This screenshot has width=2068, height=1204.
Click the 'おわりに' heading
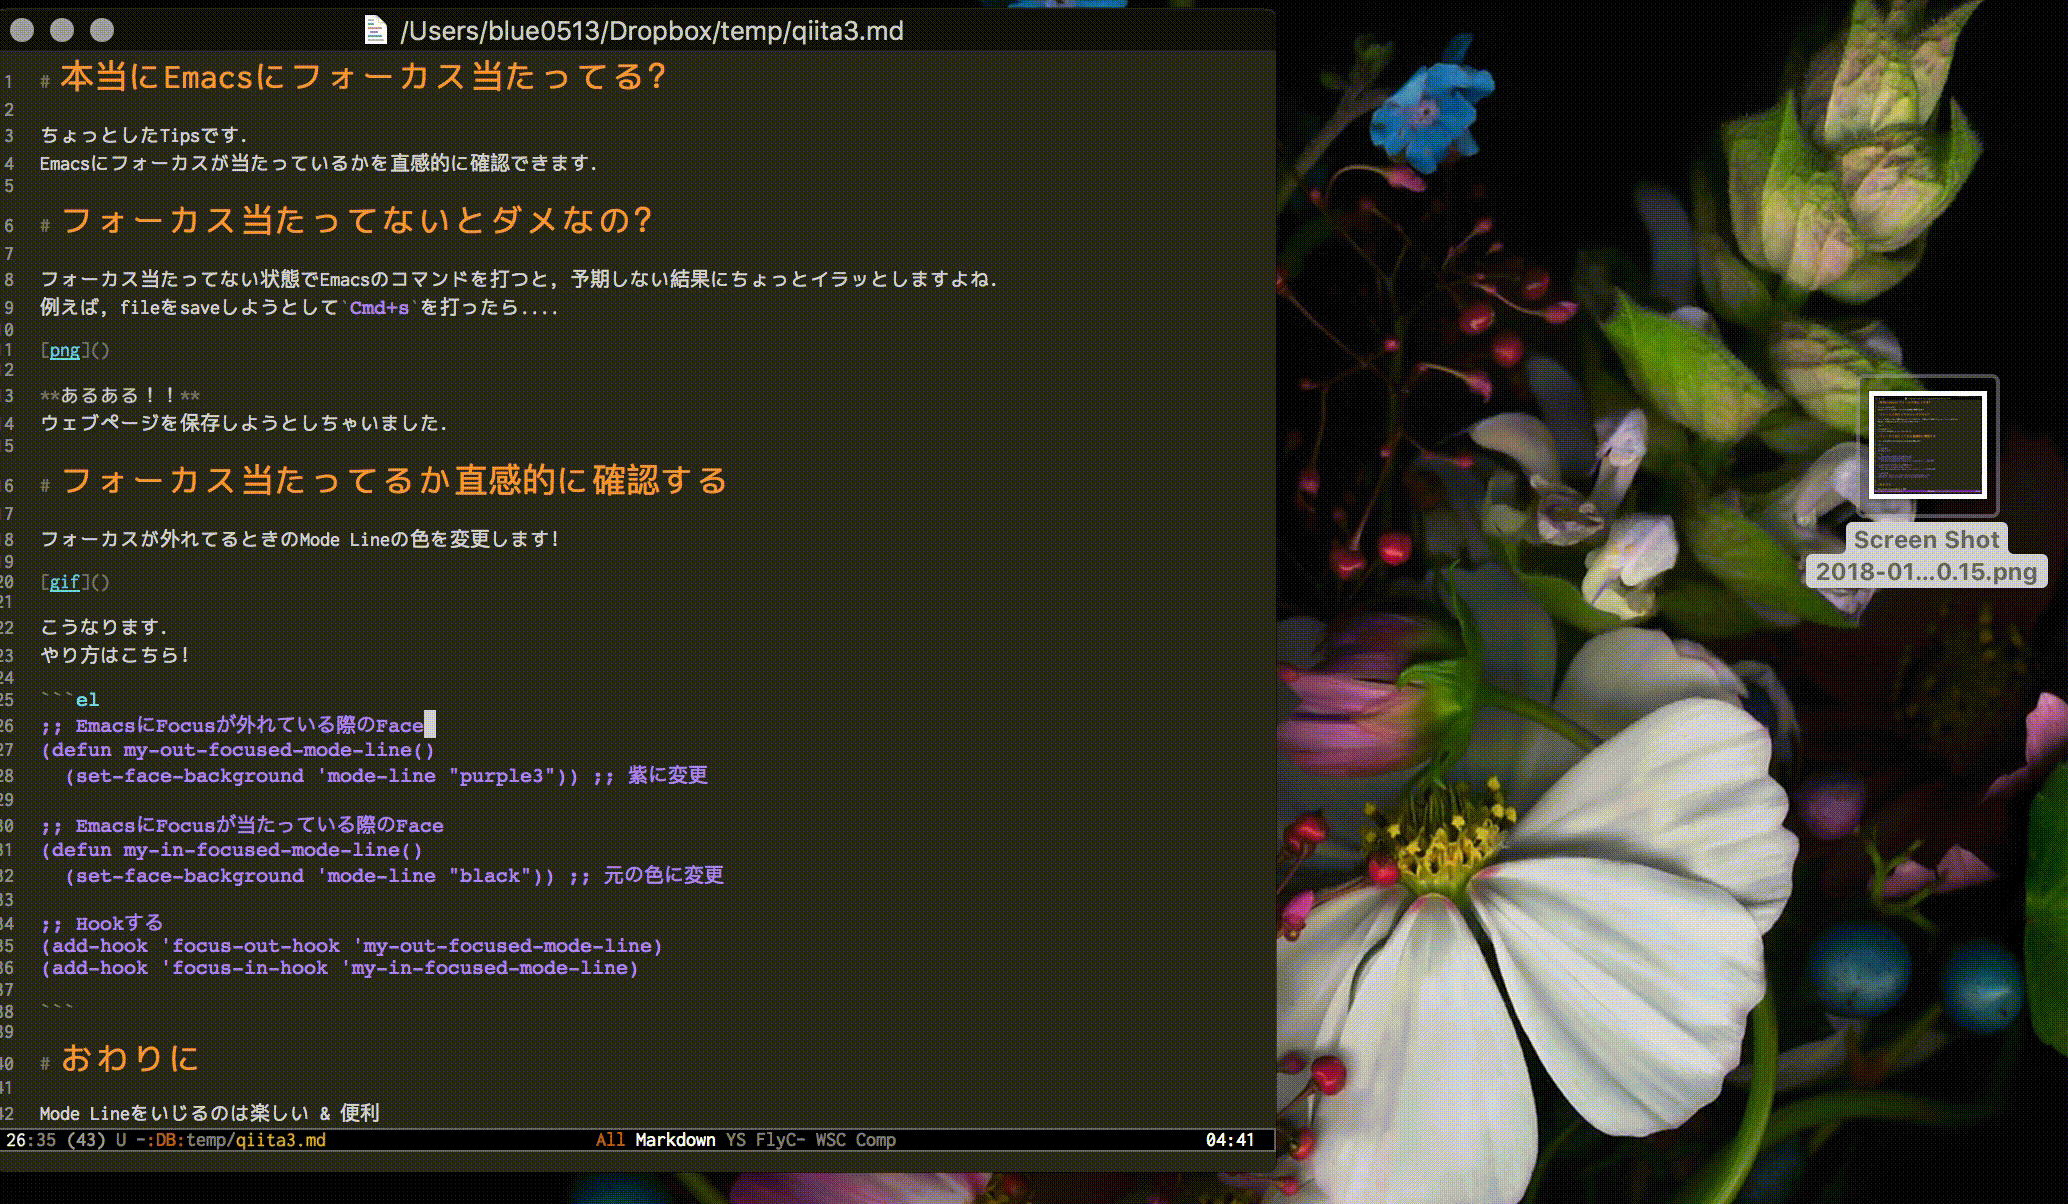point(130,1058)
